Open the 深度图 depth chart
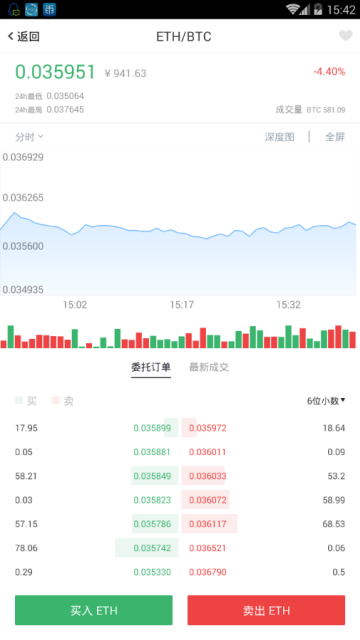 pos(280,137)
